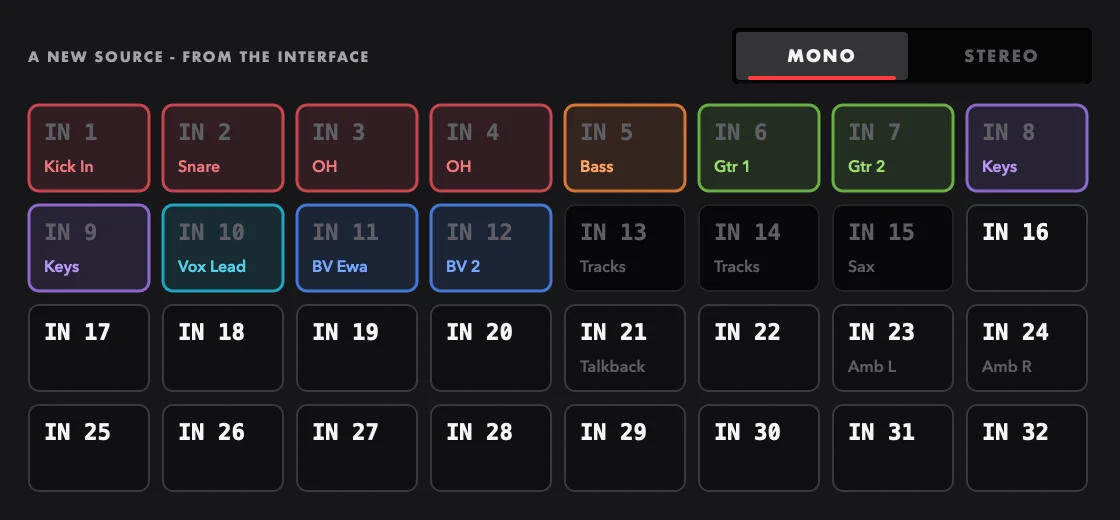Pick IN 24 Amb R input

click(1027, 348)
